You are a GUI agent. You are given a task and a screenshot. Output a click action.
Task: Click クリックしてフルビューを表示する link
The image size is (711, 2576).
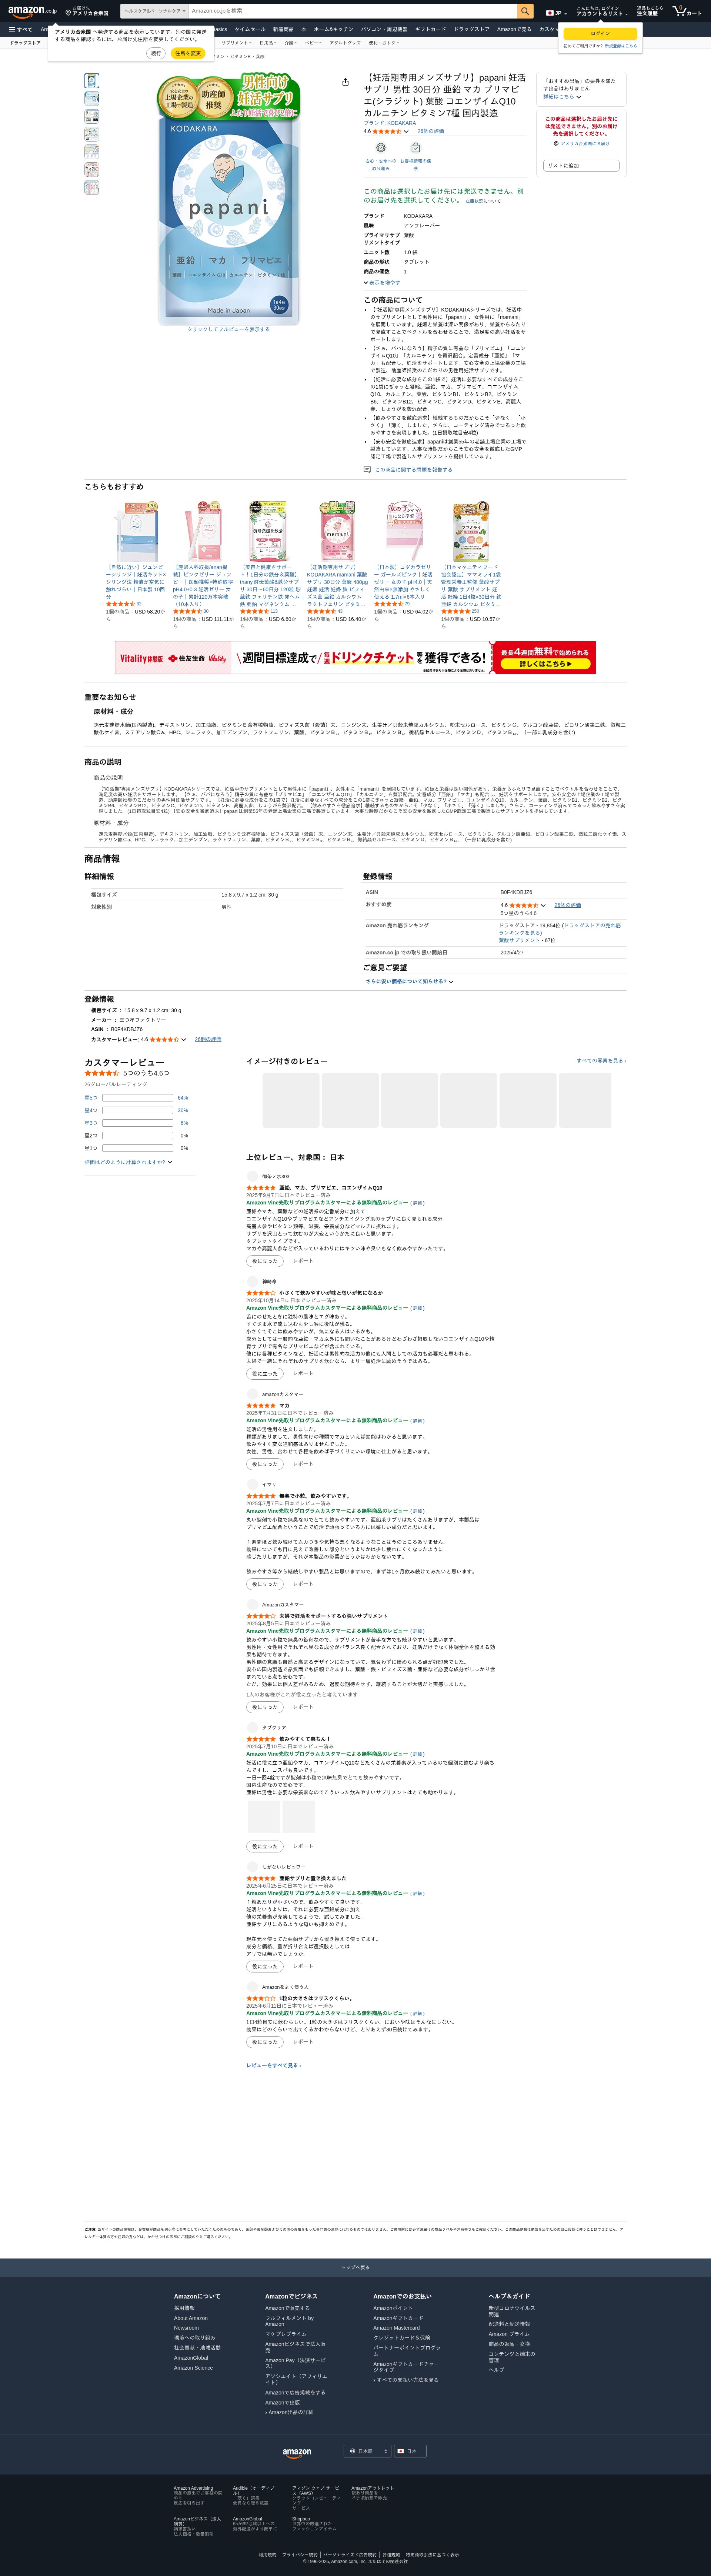tap(229, 329)
